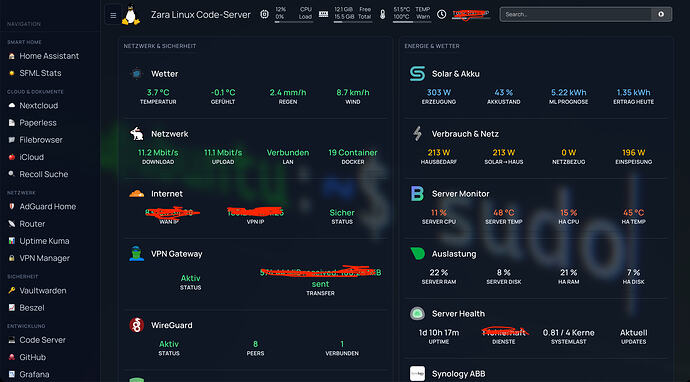Open Paperless sidebar entry
Screen dimensions: 690x382
[x=32, y=123]
